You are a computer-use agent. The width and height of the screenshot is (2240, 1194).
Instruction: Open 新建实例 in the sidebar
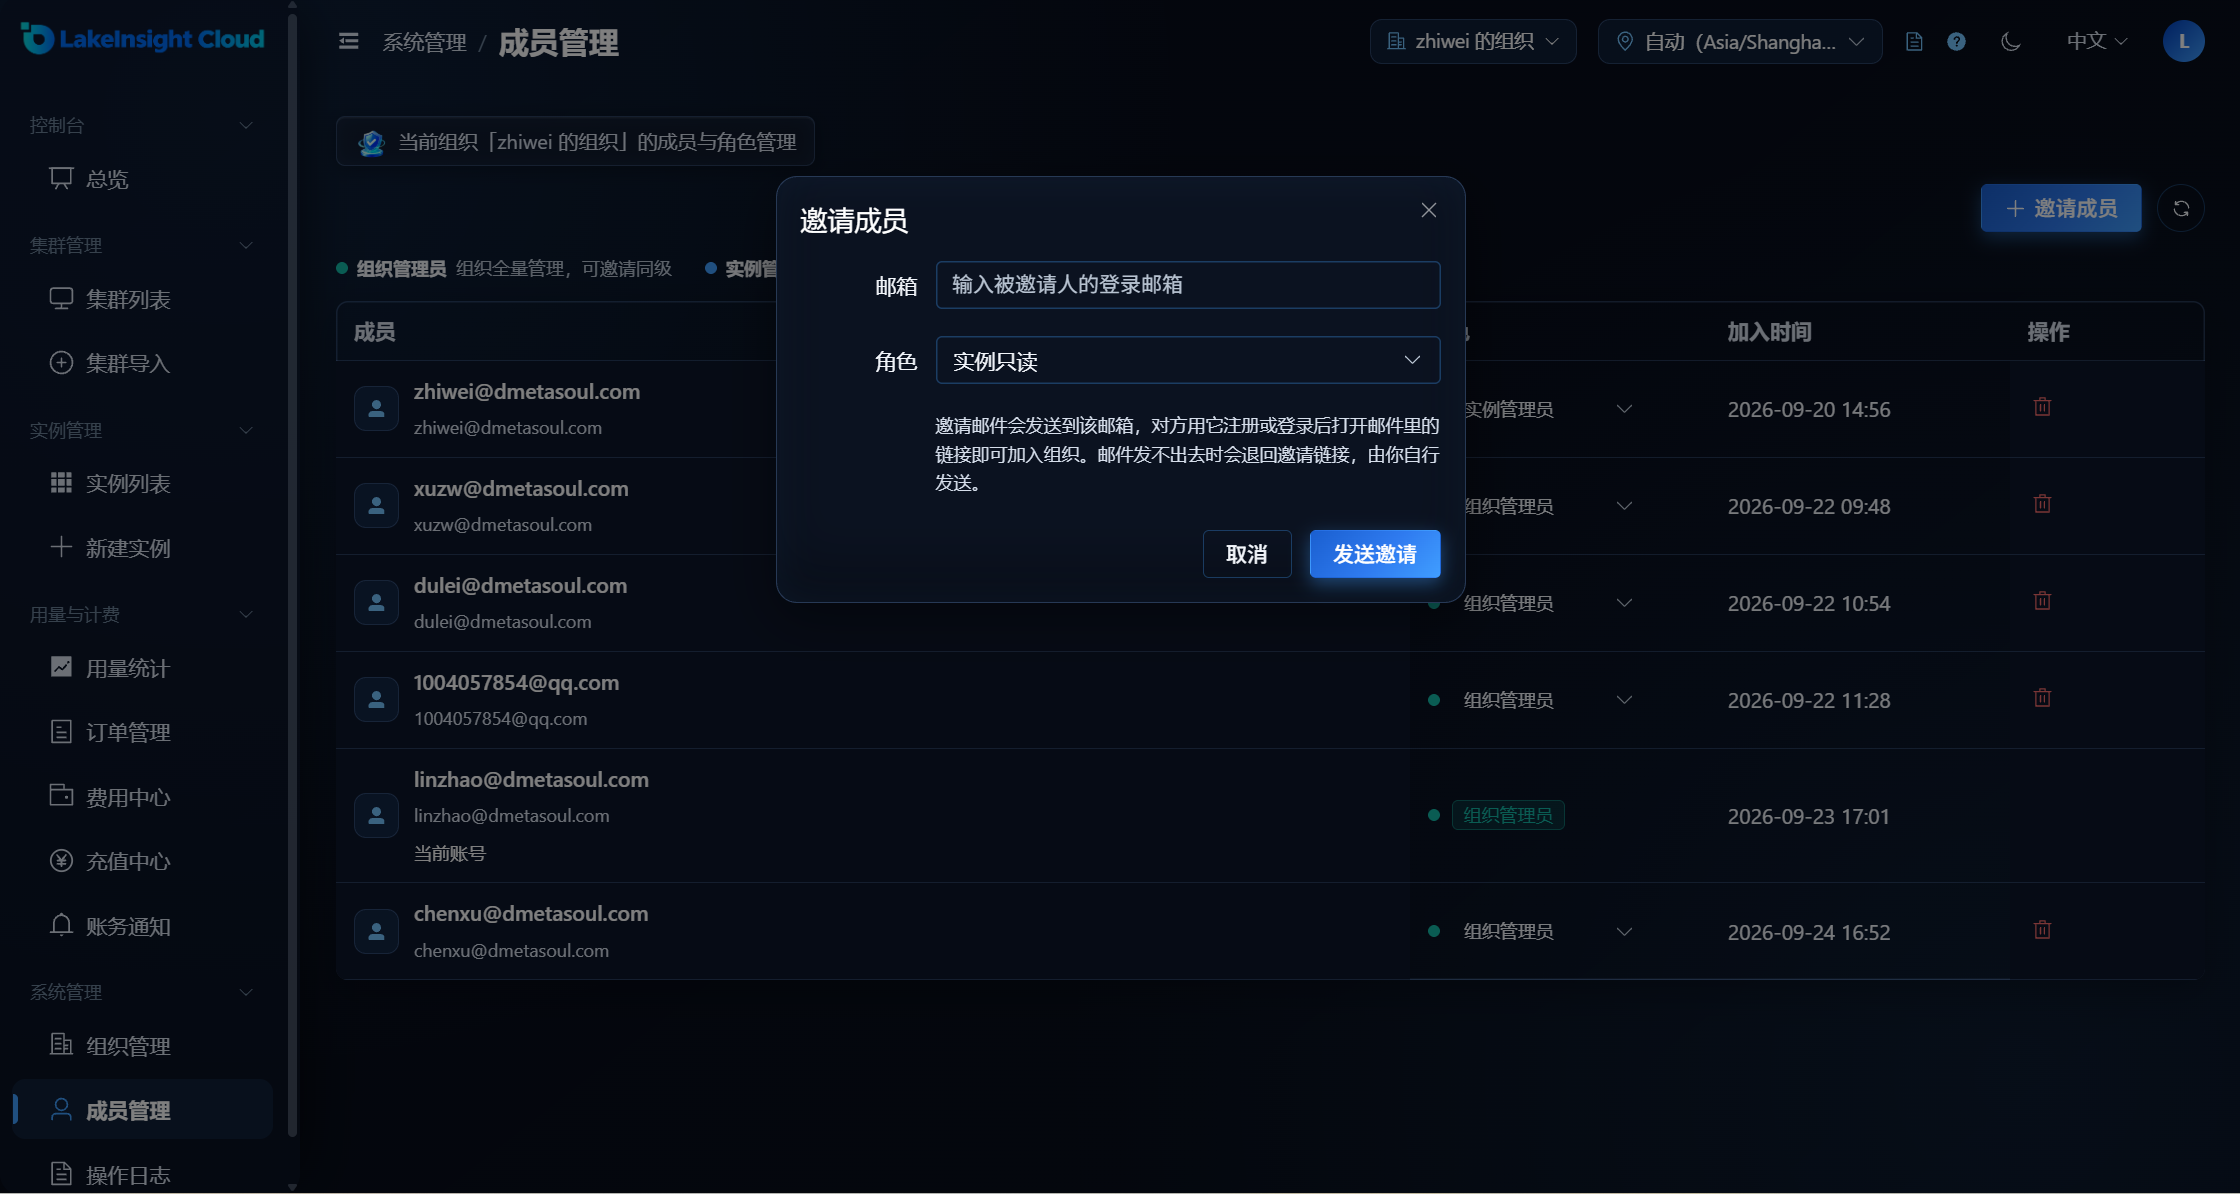click(142, 548)
